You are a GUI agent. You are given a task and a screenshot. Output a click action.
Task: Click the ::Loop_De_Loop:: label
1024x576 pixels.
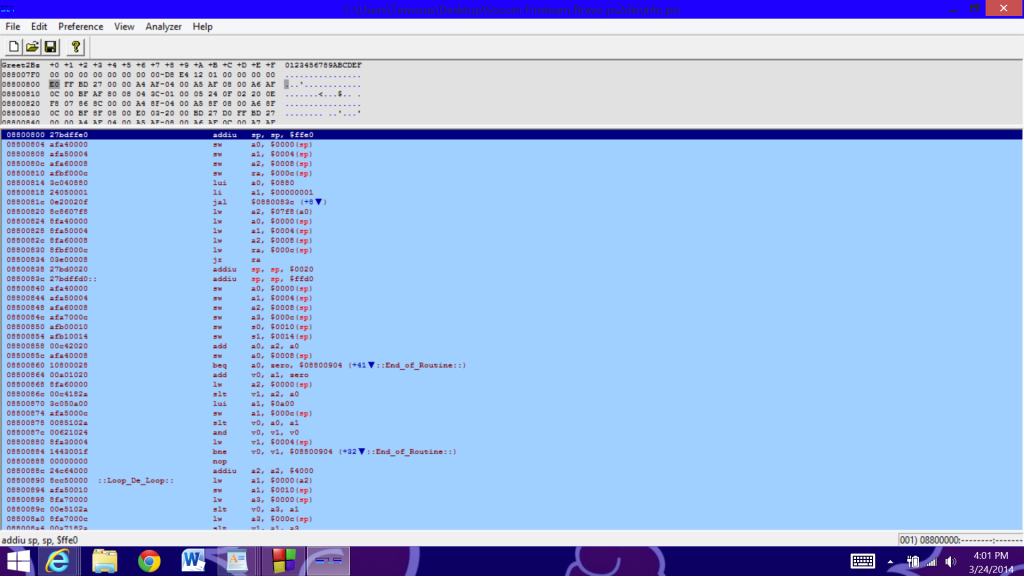(x=136, y=480)
